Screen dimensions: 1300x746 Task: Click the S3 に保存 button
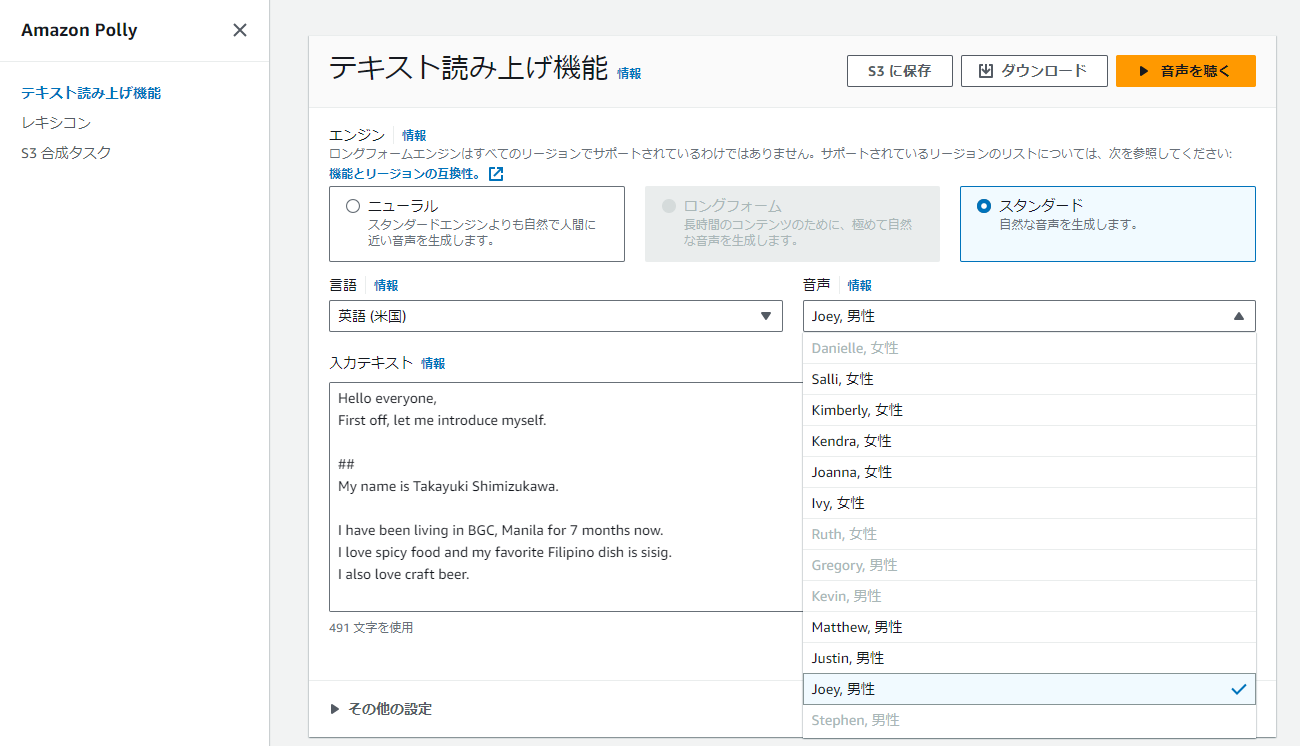[x=900, y=71]
